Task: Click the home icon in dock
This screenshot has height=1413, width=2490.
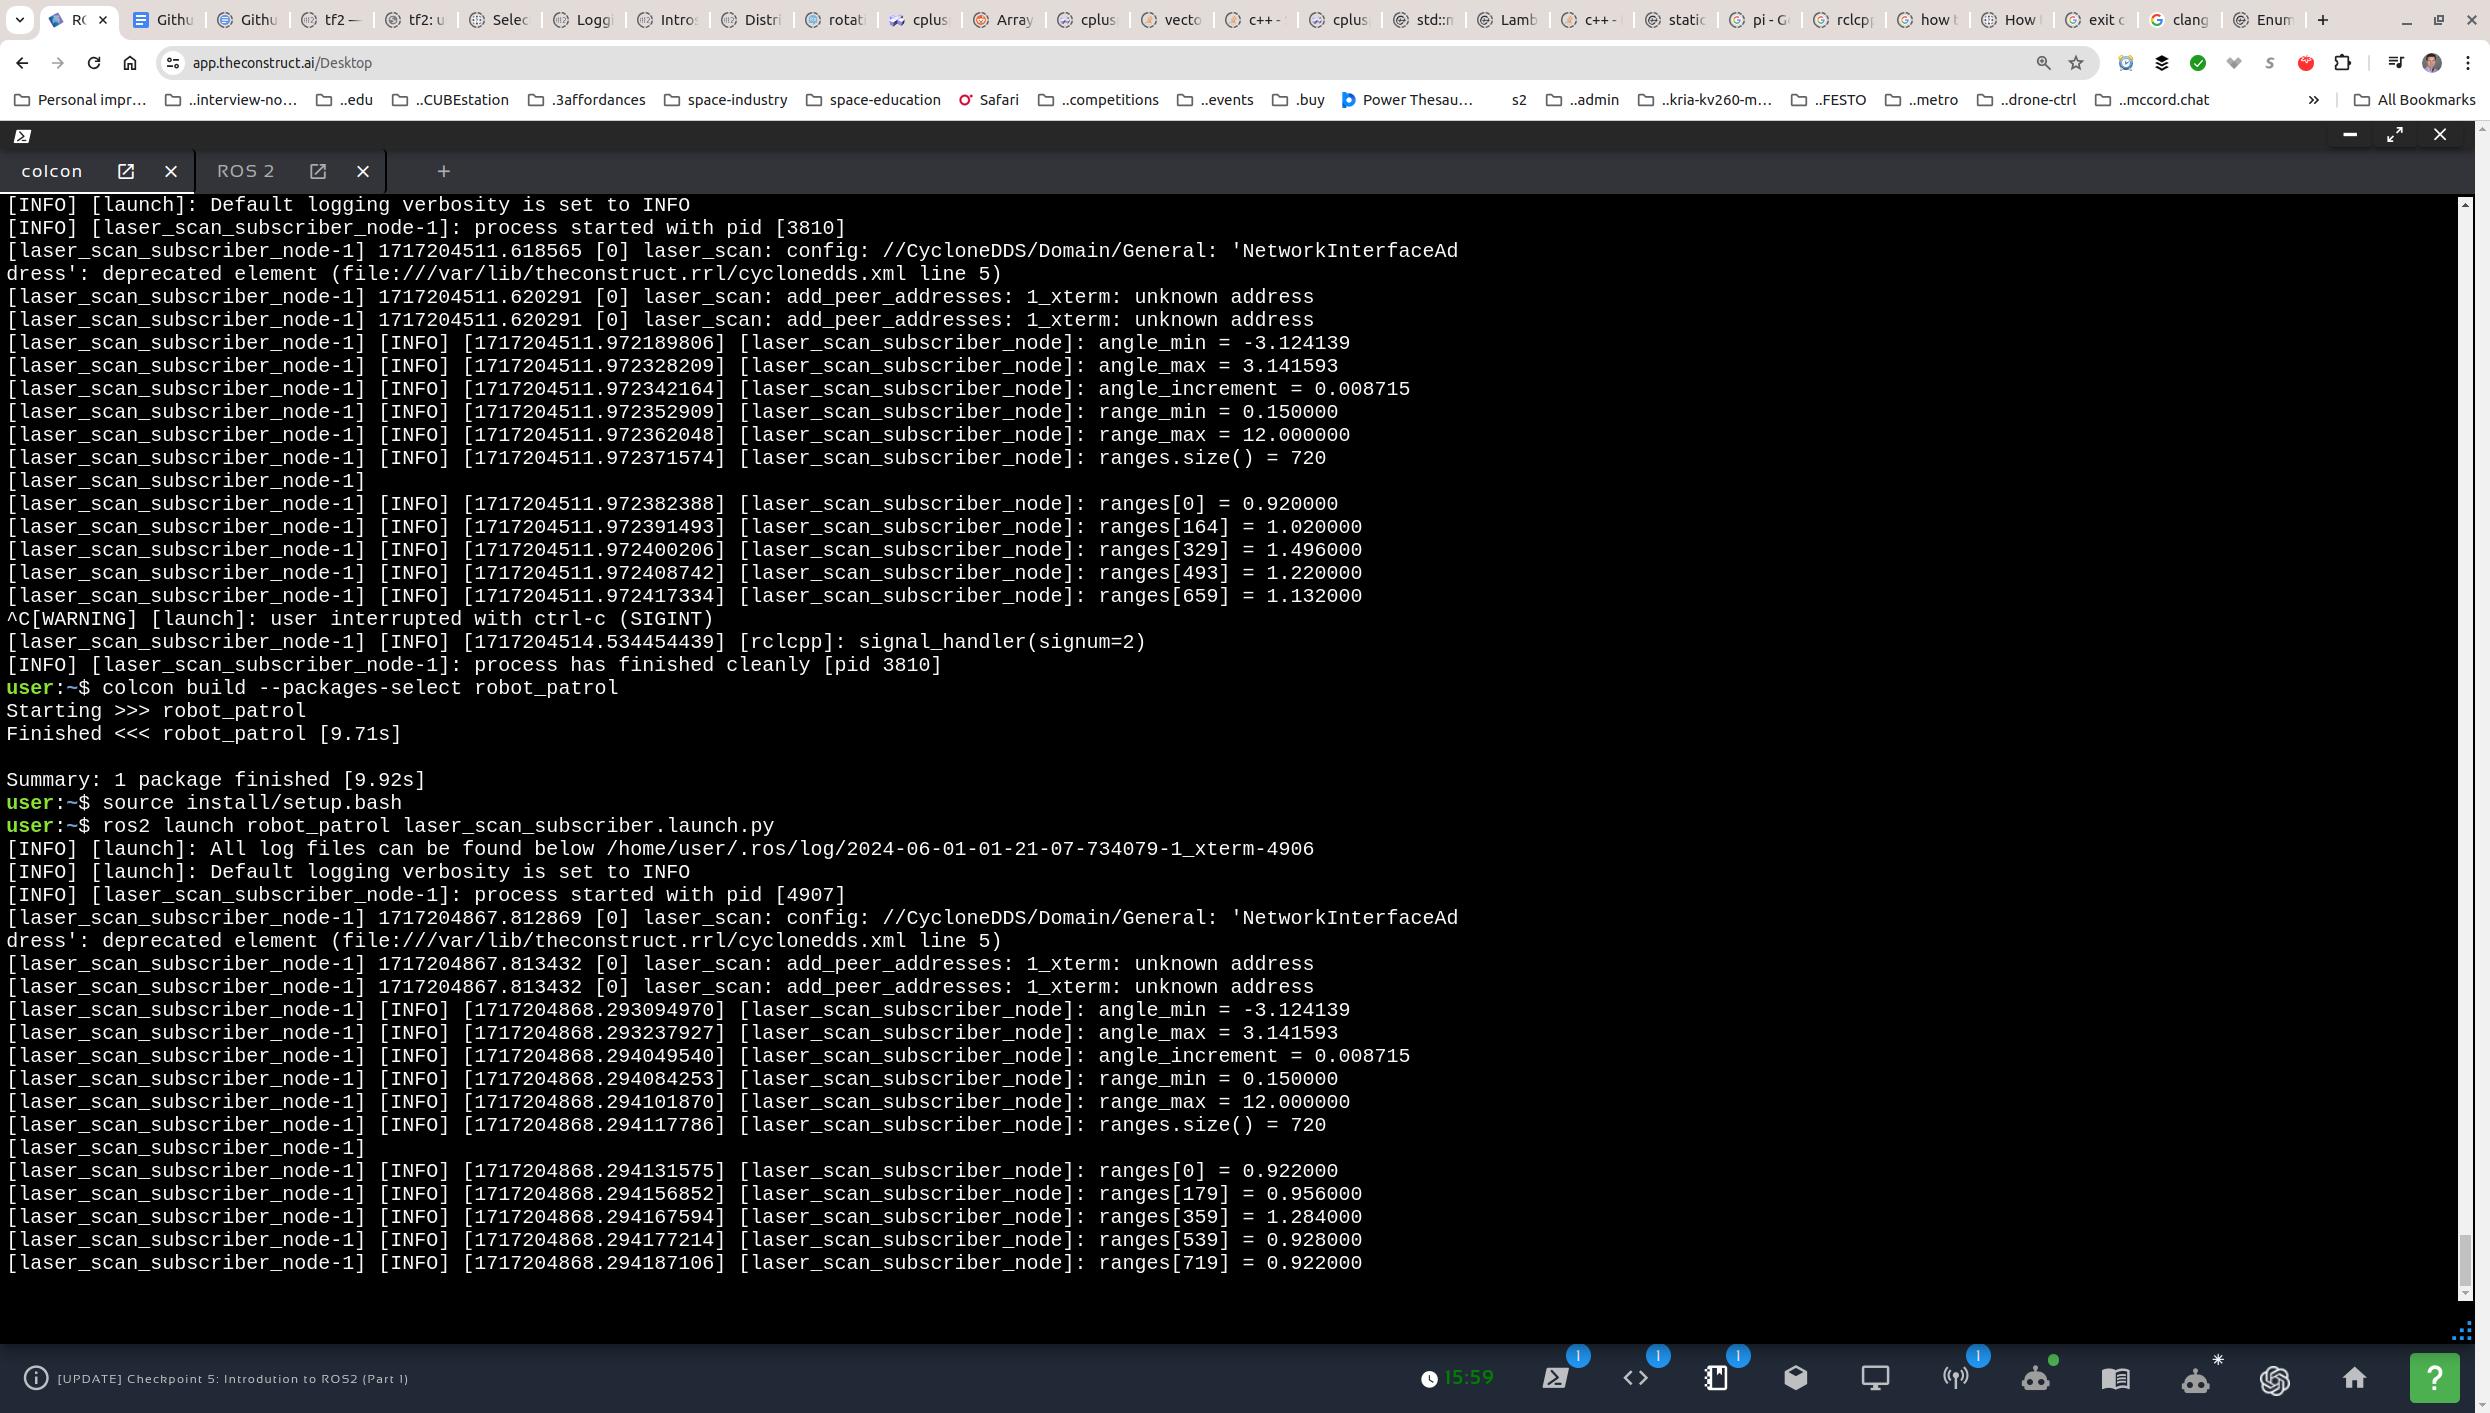Action: pos(2354,1378)
